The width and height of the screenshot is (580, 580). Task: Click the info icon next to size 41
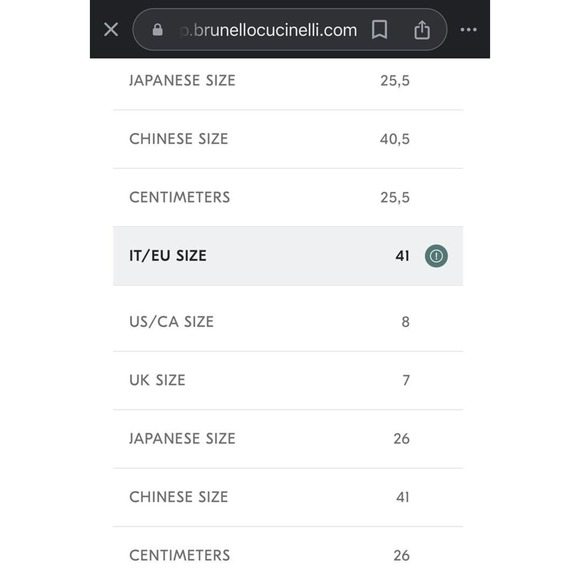(x=436, y=256)
